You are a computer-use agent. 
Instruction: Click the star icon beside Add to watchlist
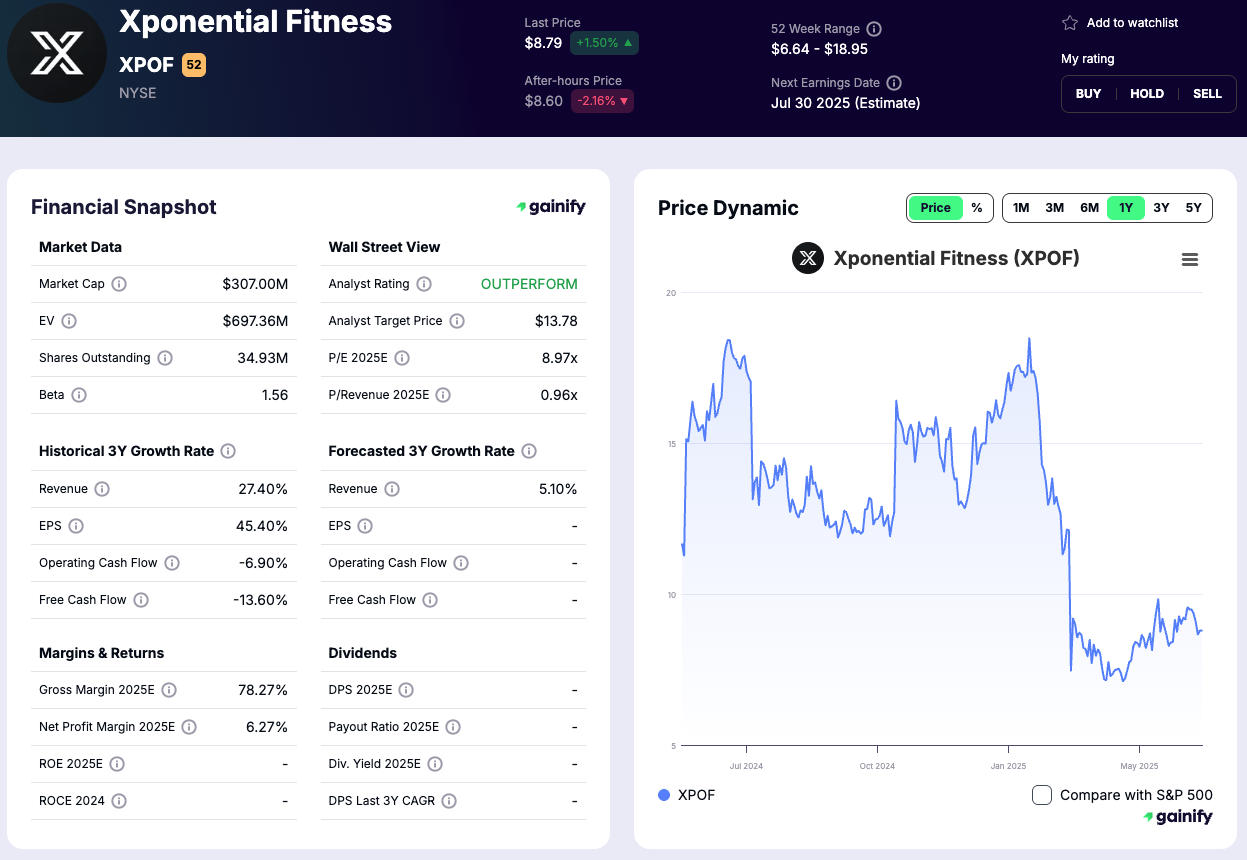[x=1070, y=22]
